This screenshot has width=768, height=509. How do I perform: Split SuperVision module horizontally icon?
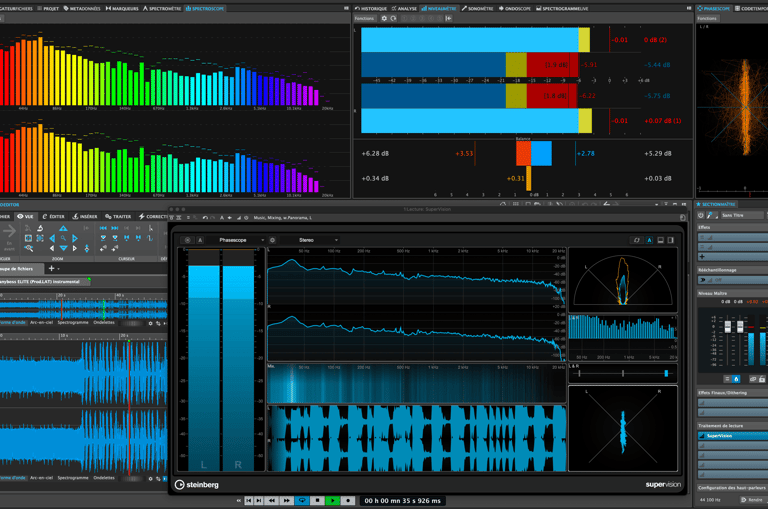pos(660,240)
